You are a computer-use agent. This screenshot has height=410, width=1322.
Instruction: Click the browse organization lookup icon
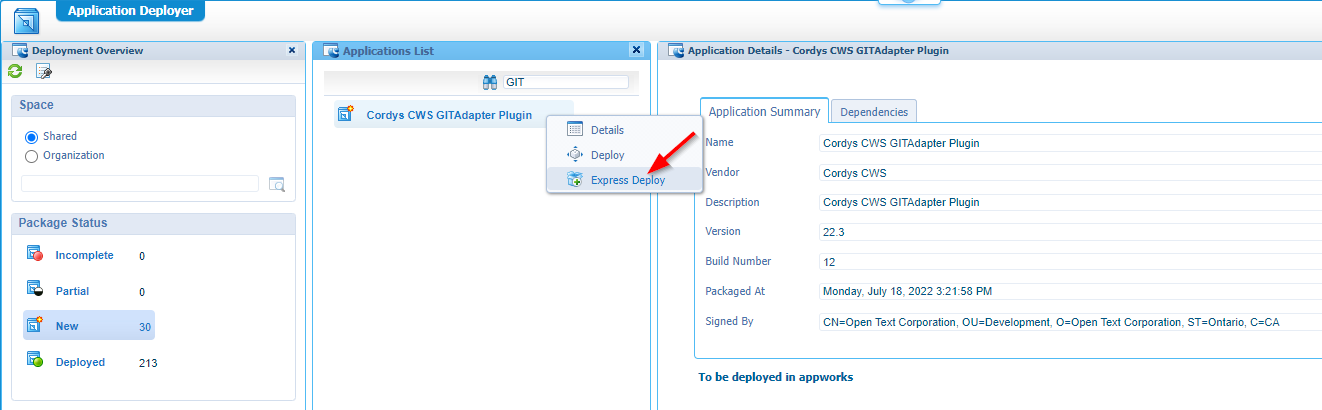277,184
